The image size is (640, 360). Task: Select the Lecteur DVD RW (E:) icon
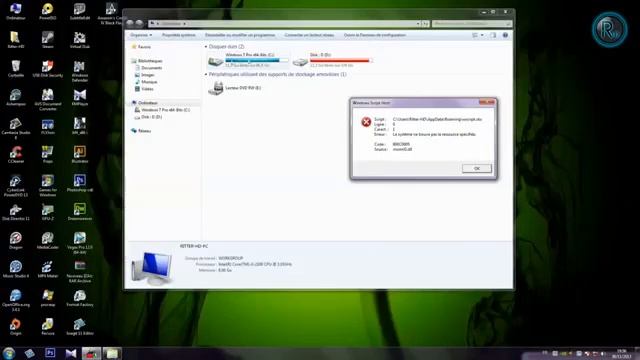tap(216, 88)
